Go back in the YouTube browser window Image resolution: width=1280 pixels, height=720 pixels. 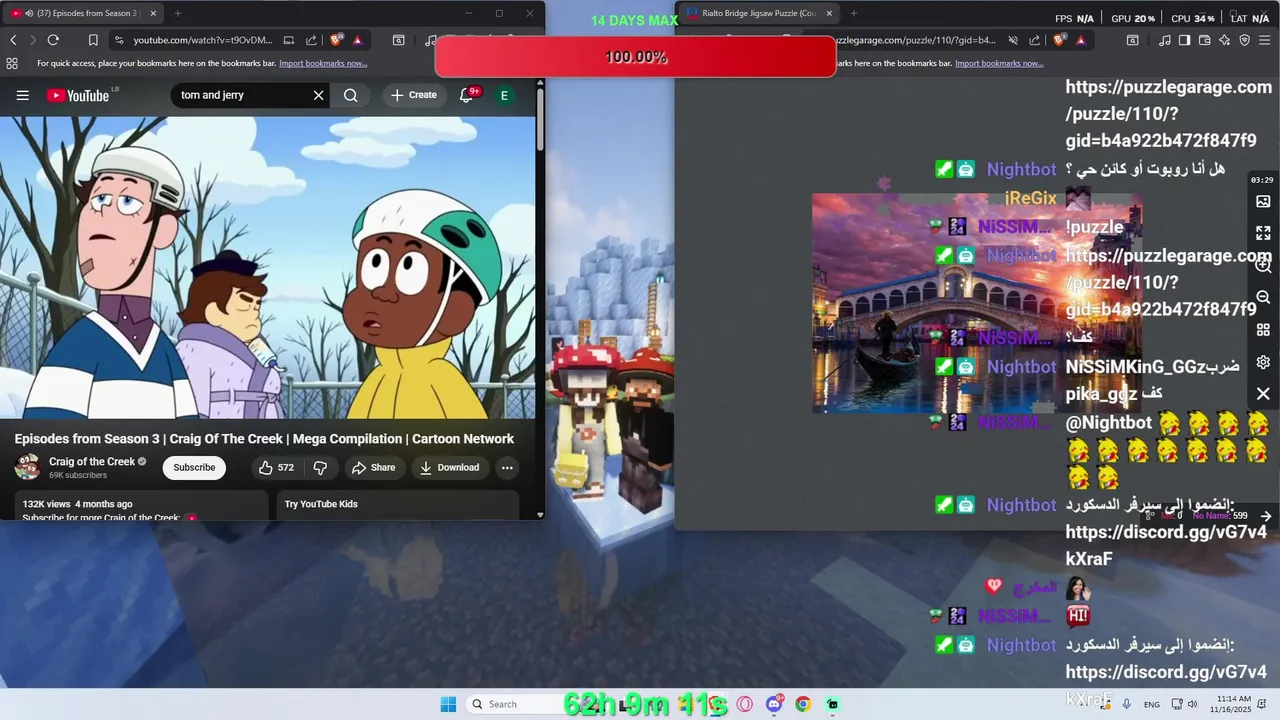[13, 40]
